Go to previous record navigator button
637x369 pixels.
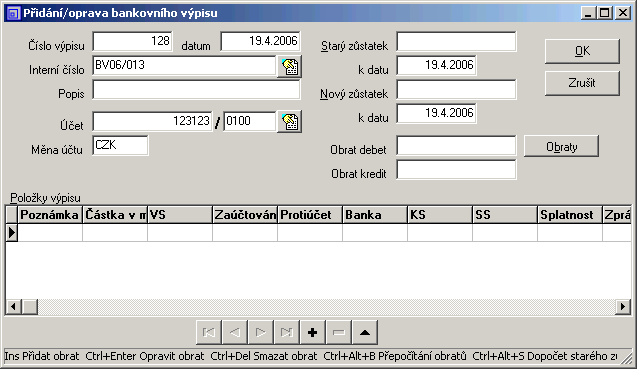[235, 333]
